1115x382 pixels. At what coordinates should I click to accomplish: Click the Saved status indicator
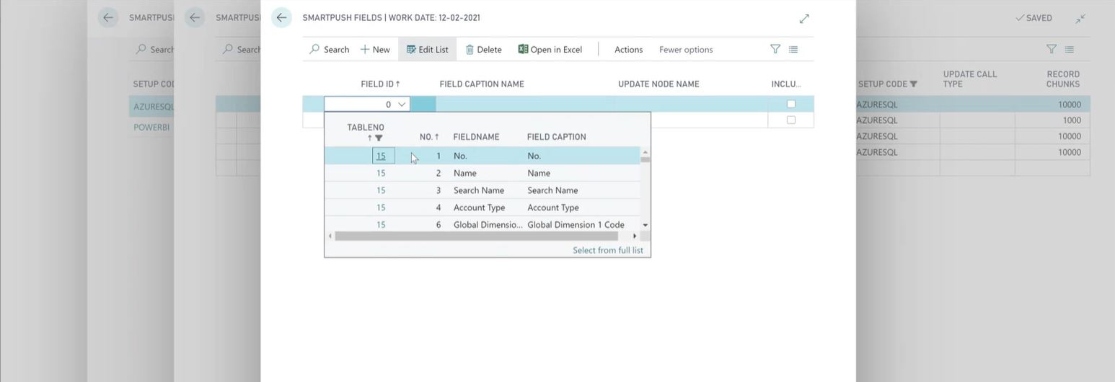1033,18
